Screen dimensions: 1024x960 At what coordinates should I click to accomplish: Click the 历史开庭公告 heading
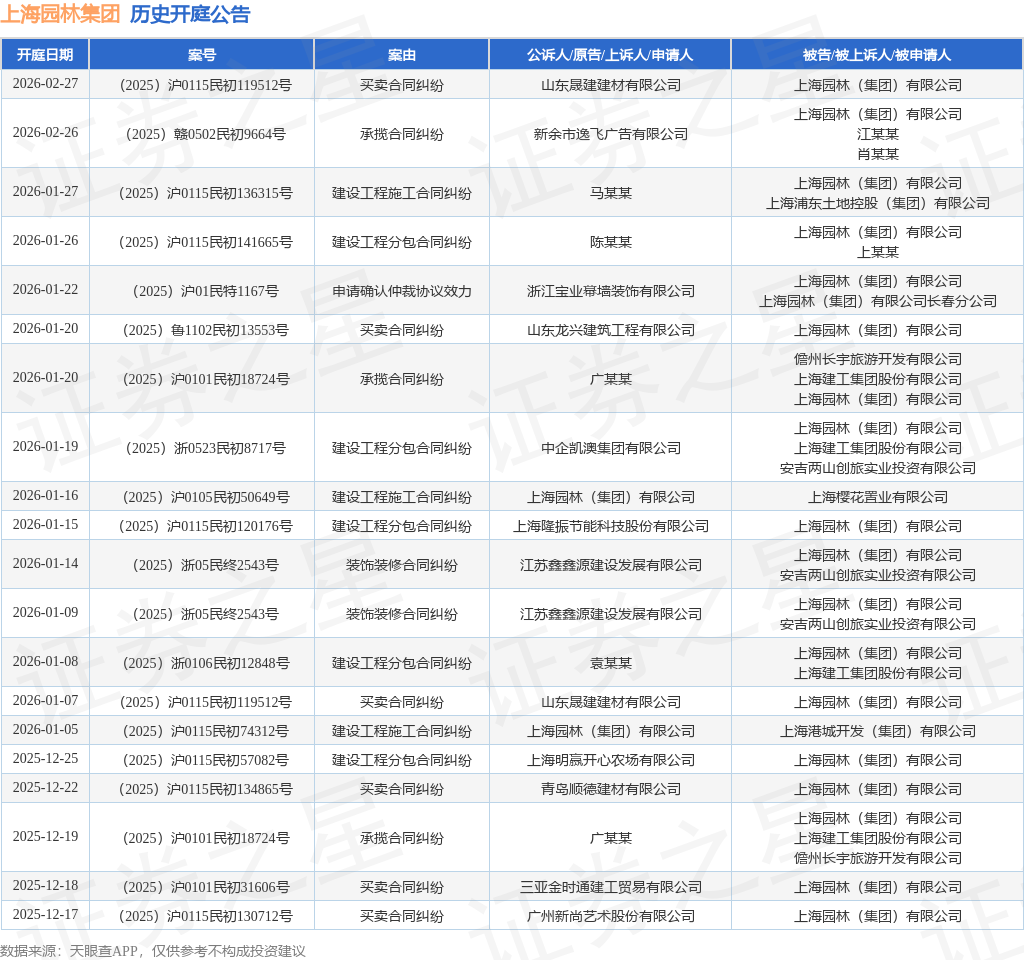[190, 14]
